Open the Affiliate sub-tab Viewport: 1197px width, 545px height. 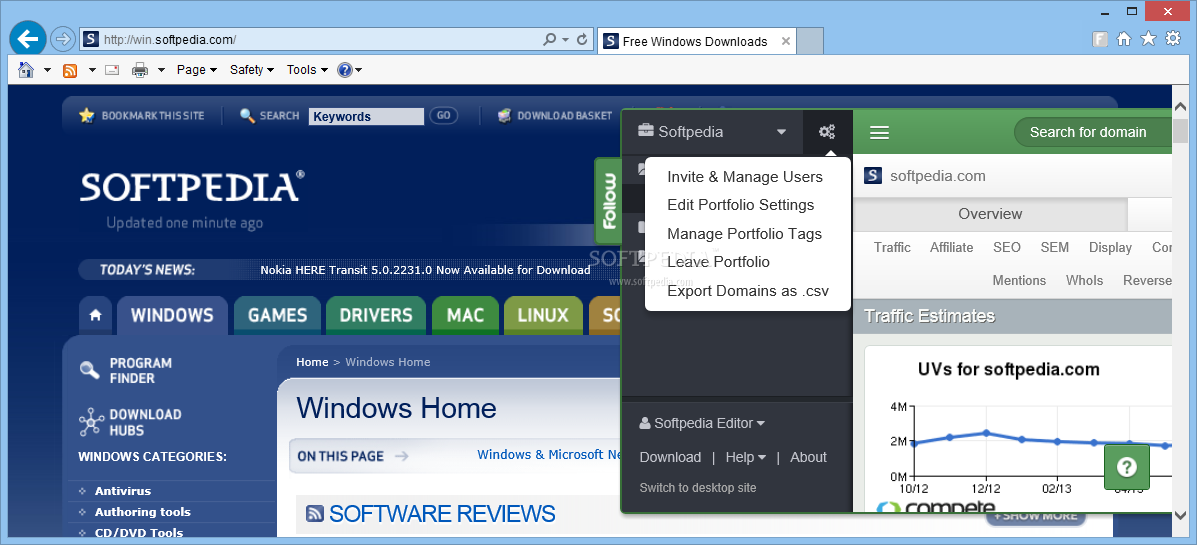(x=951, y=247)
